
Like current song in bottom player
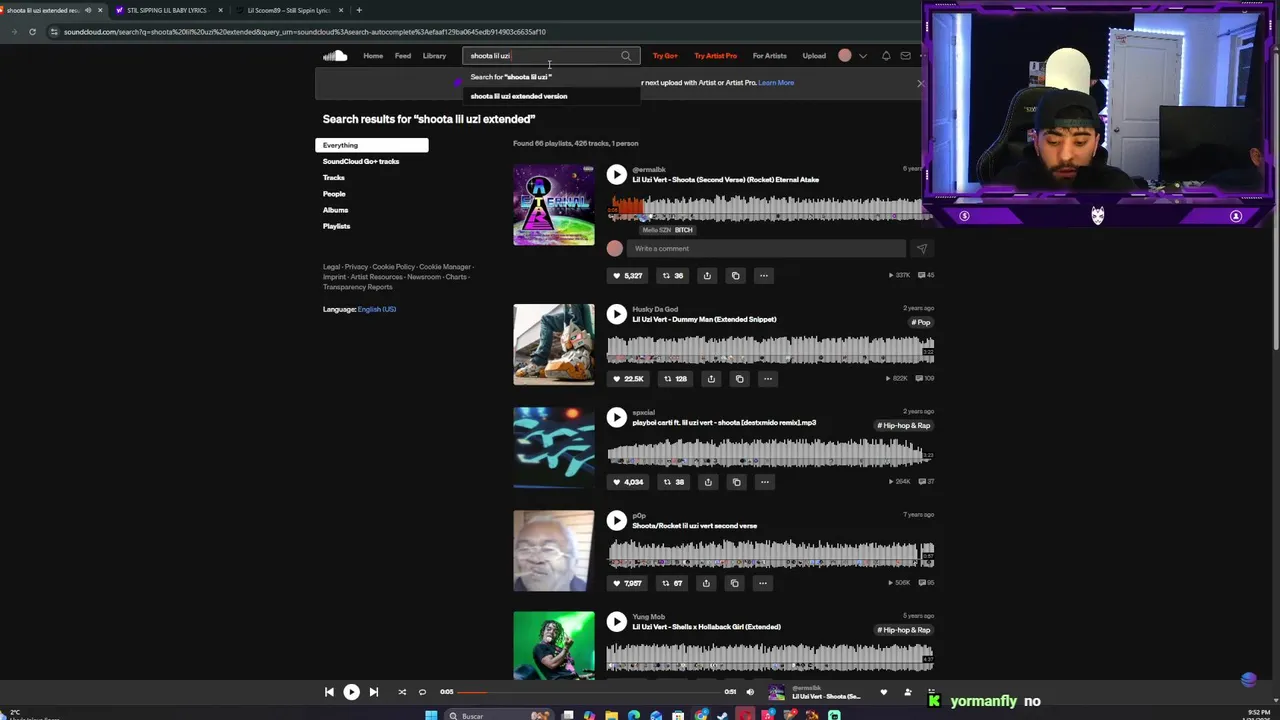883,692
